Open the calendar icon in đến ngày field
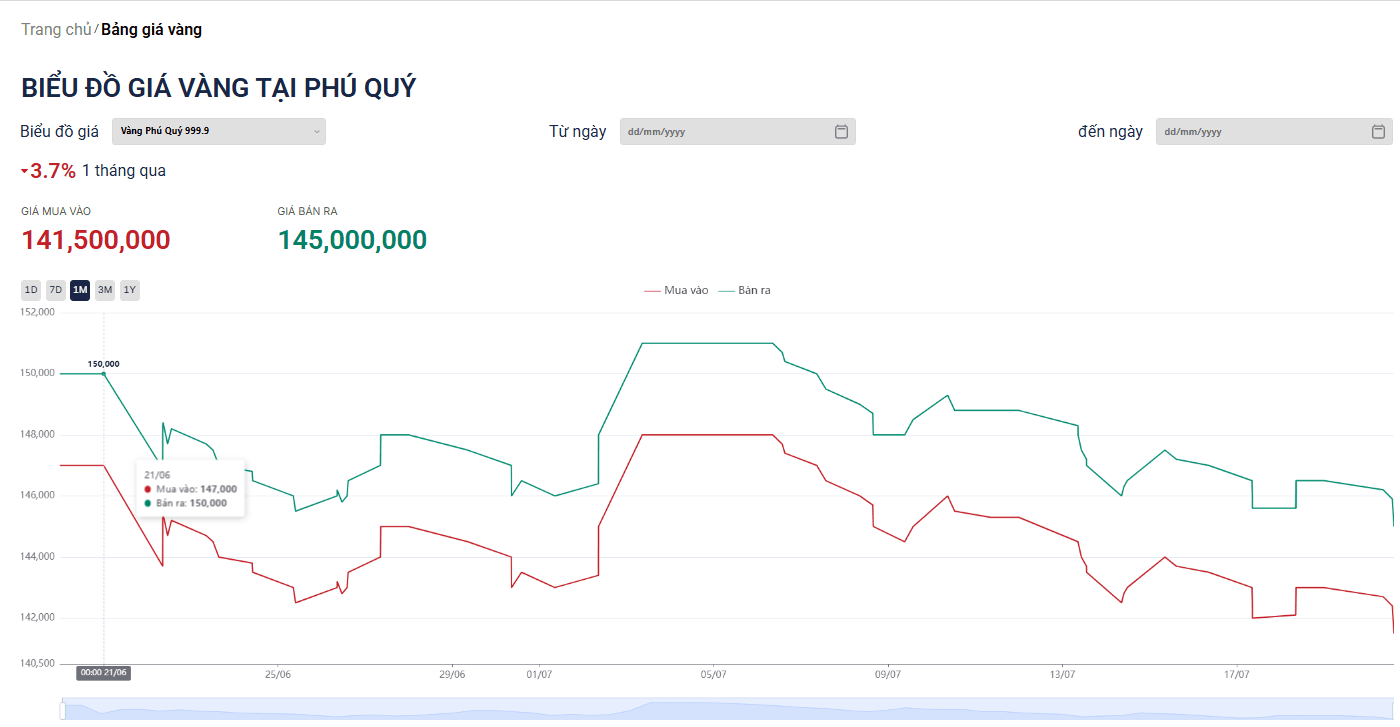This screenshot has height=727, width=1400. tap(1378, 132)
